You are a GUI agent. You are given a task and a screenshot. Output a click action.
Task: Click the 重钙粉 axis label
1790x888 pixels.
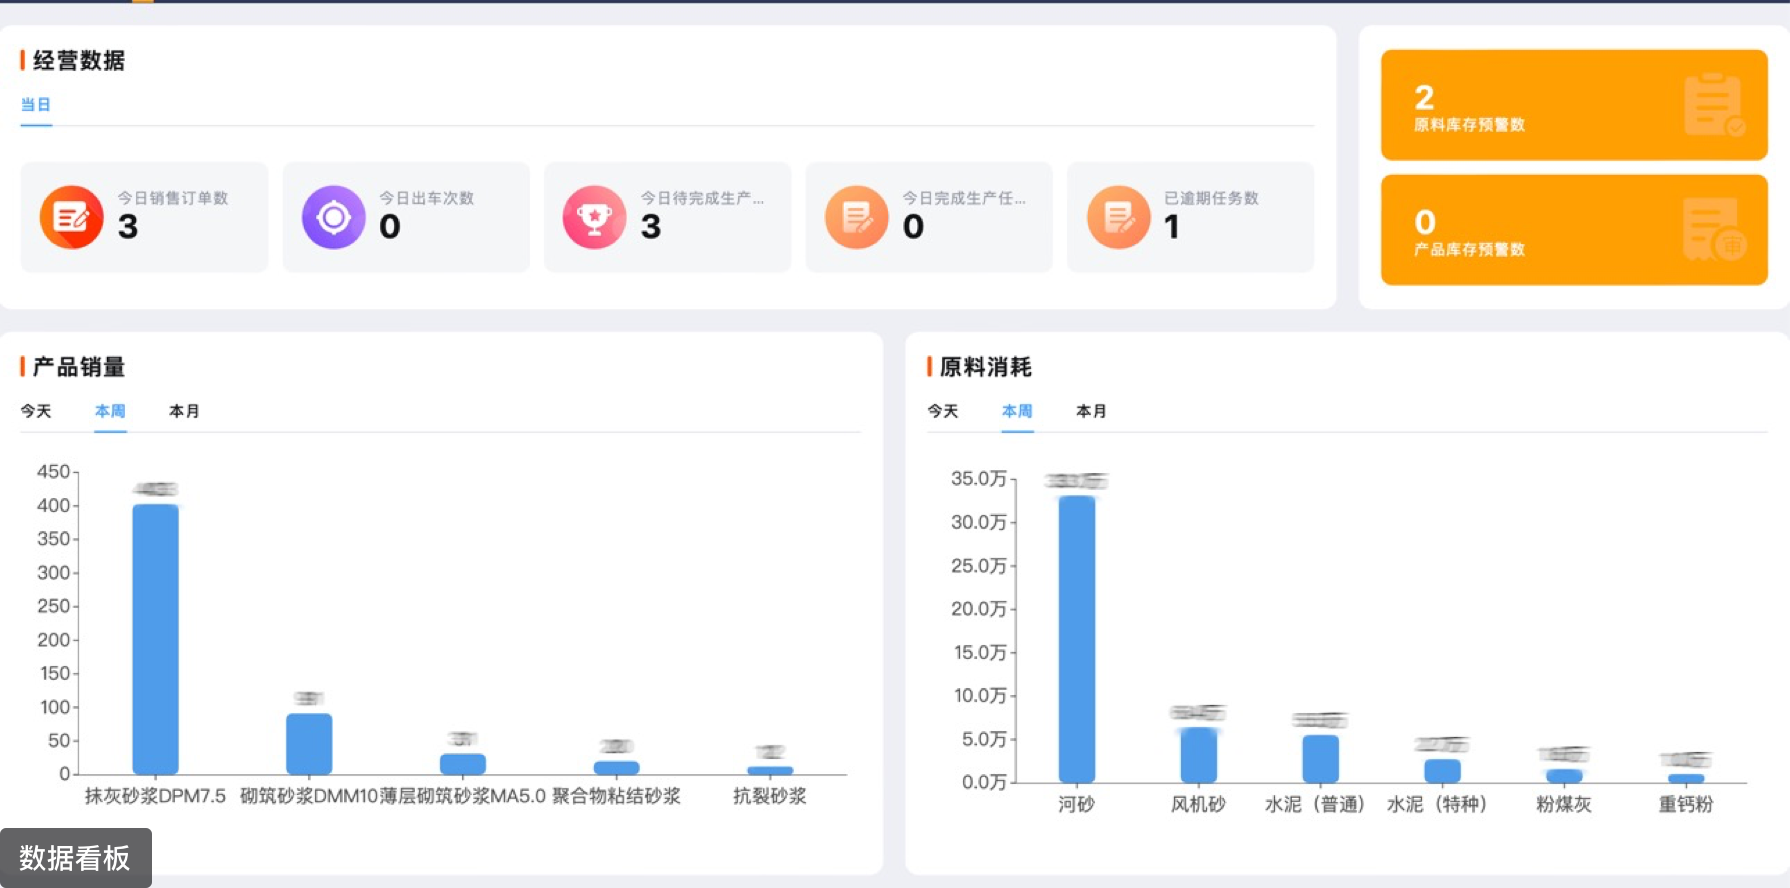pos(1686,804)
